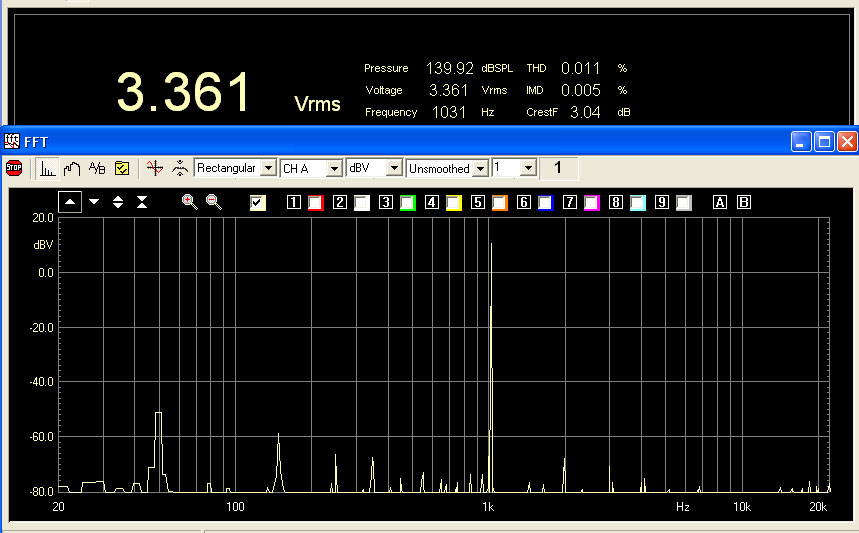859x533 pixels.
Task: Click the red waveform cursor icon
Action: [153, 169]
